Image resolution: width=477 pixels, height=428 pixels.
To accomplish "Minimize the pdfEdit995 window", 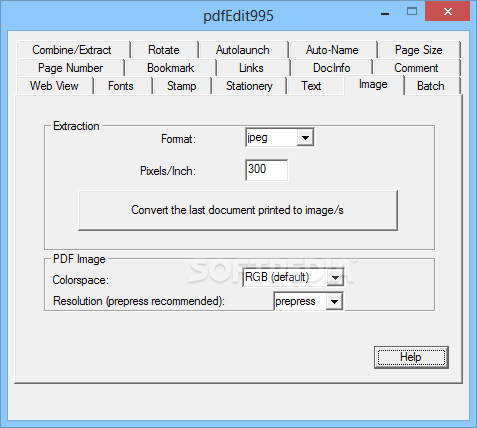I will pos(385,13).
